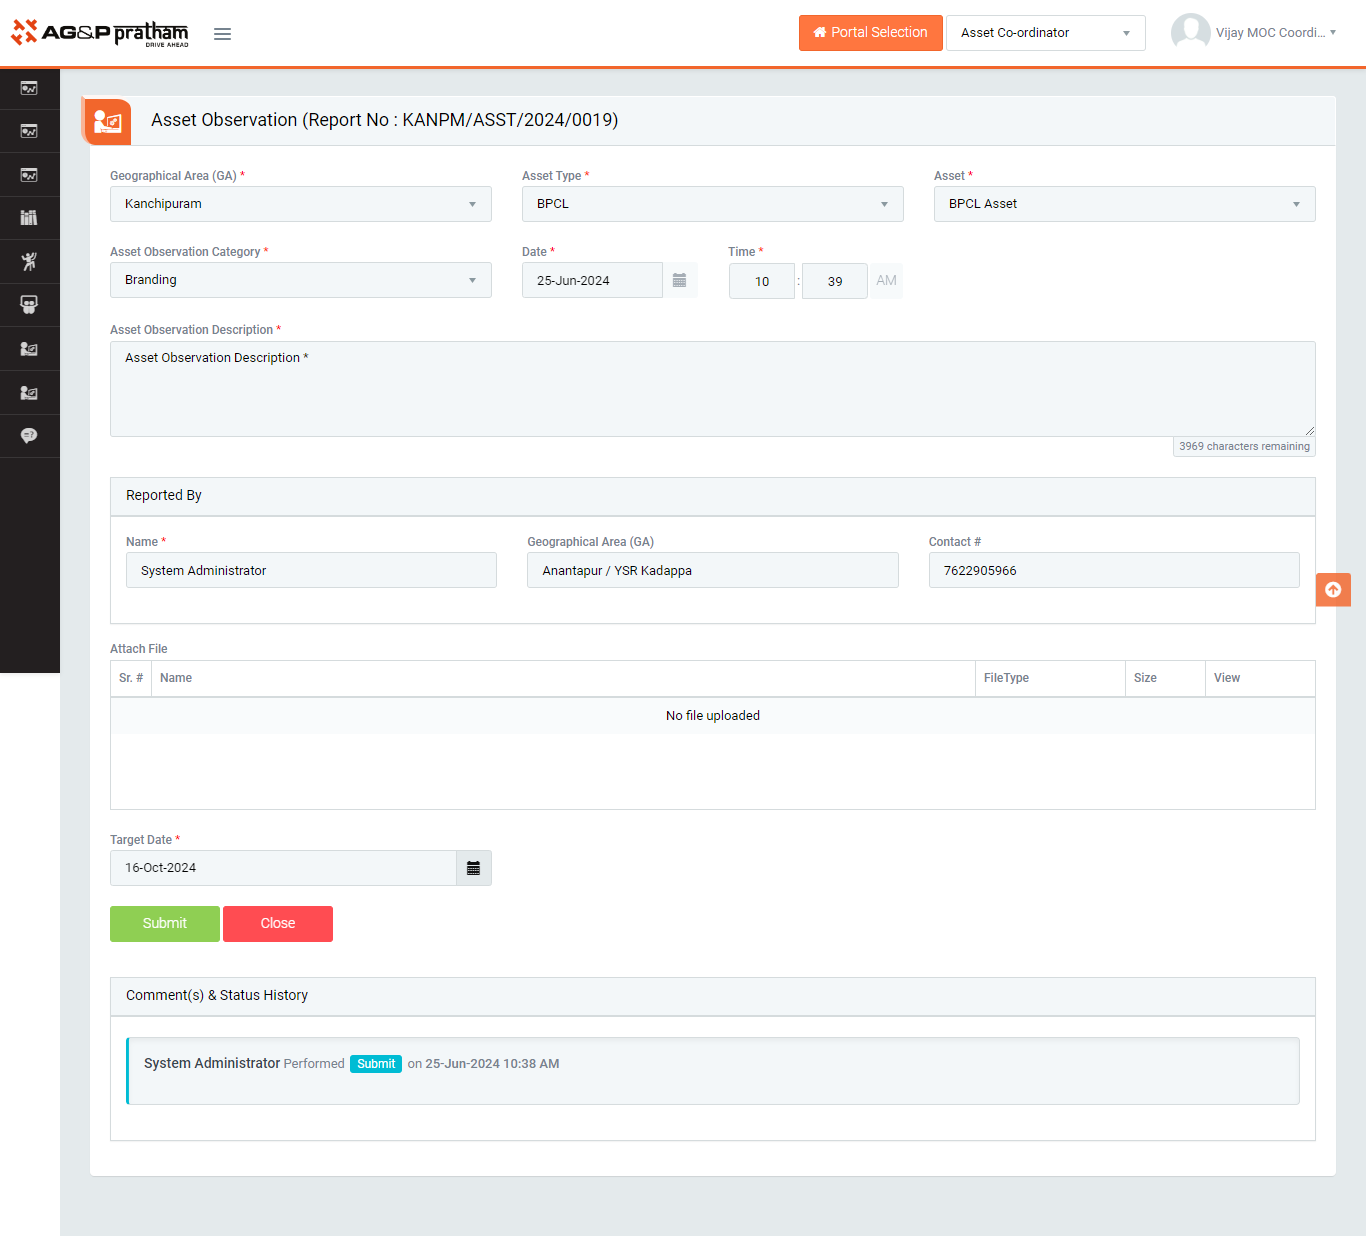Screen dimensions: 1366x1236
Task: Open the Target Date calendar picker icon
Action: 473,868
